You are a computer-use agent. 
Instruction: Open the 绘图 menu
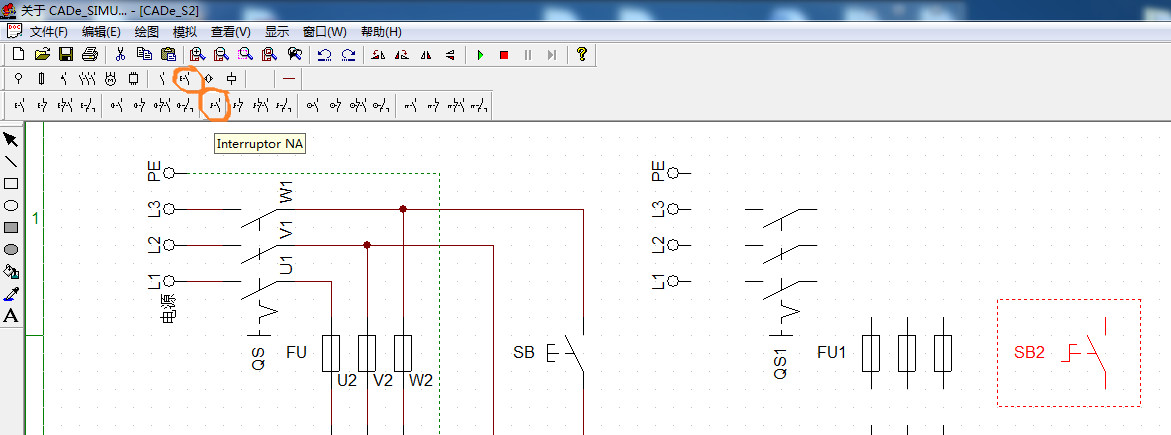pyautogui.click(x=146, y=32)
